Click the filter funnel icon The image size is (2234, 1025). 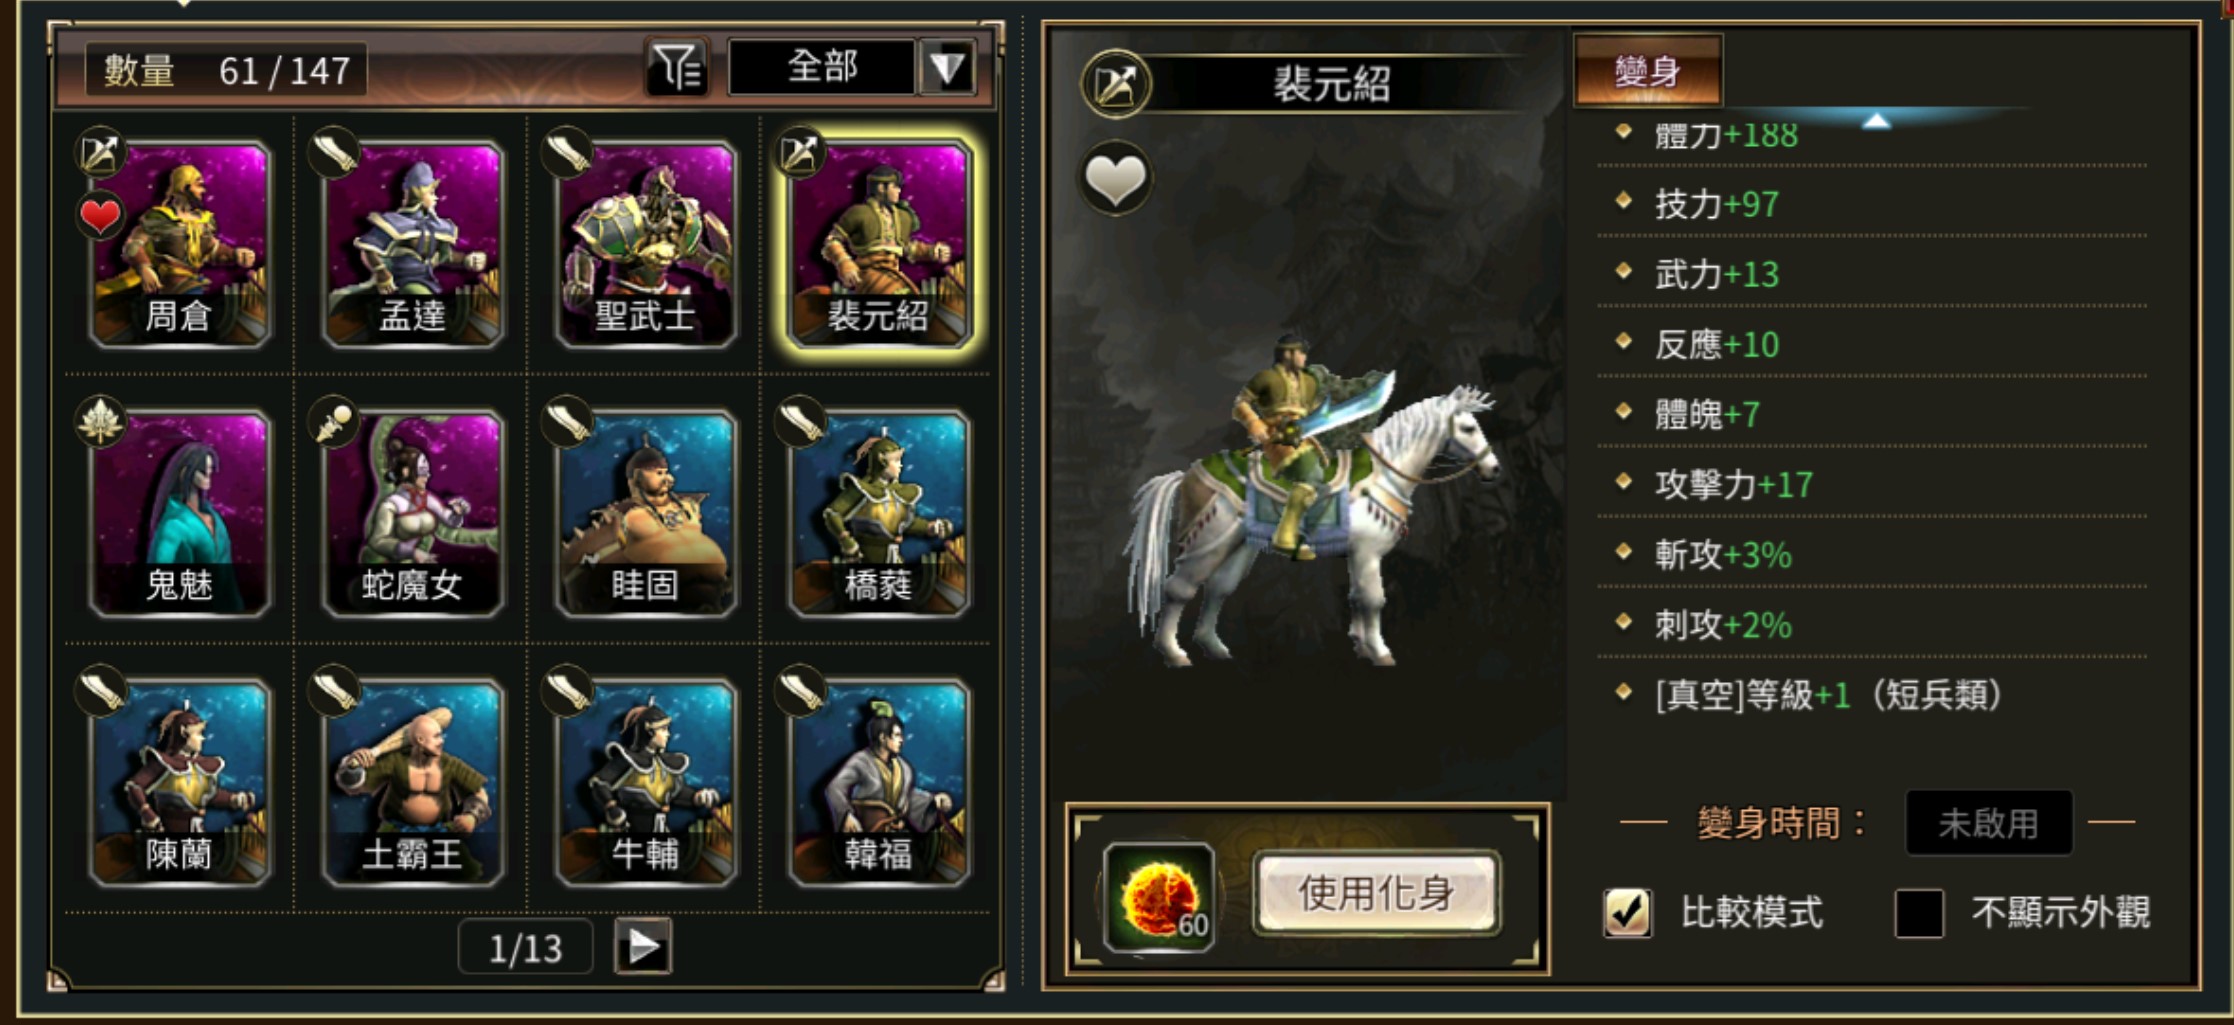677,68
